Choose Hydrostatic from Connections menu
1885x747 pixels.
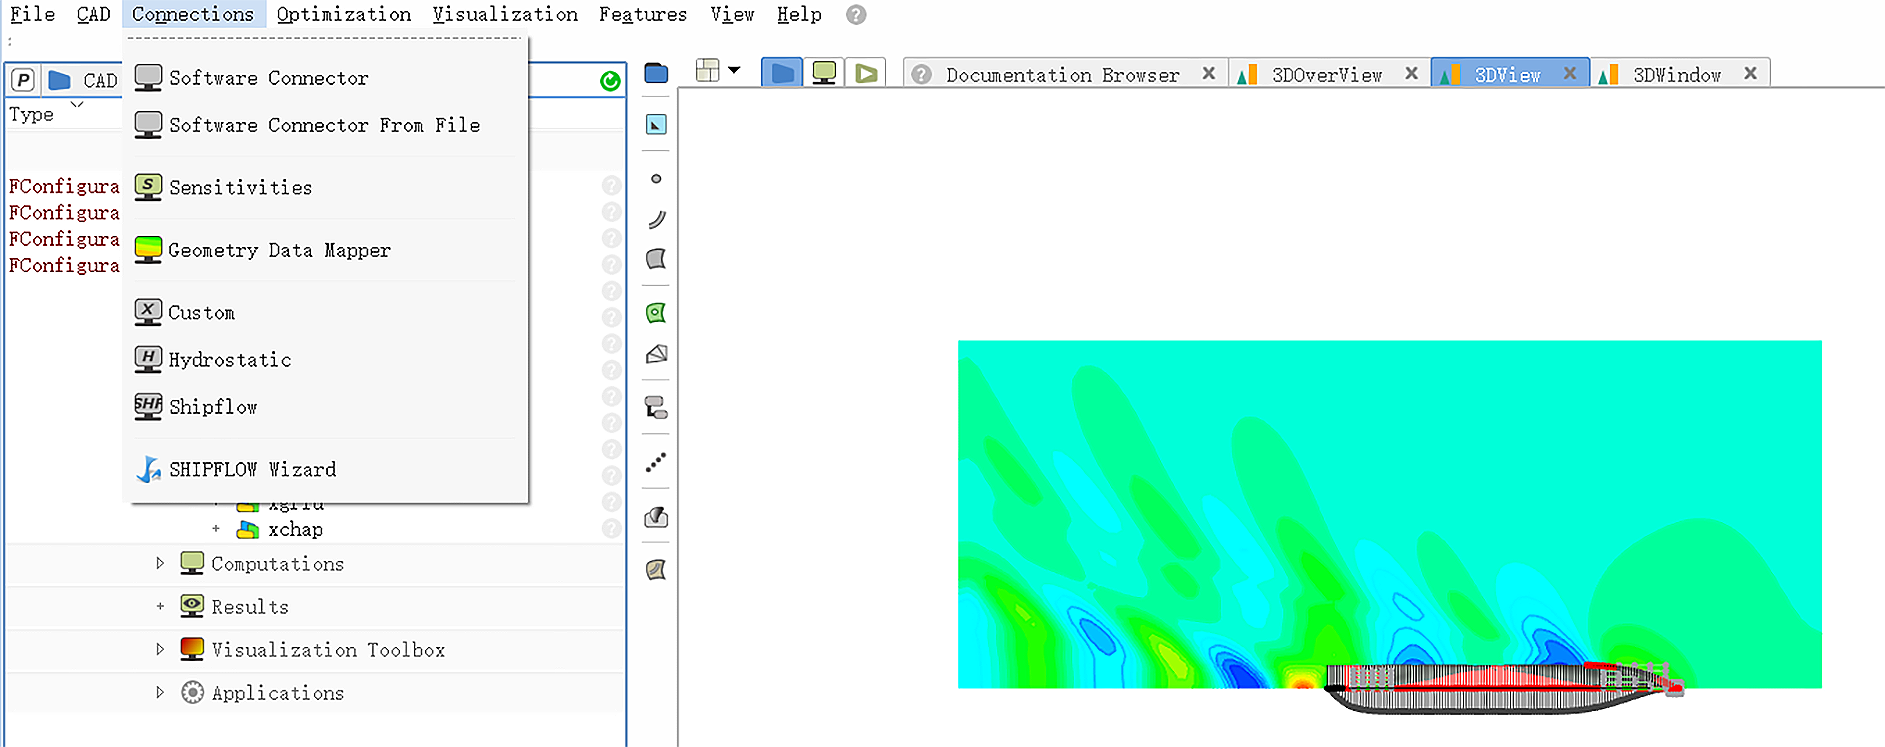pyautogui.click(x=326, y=359)
